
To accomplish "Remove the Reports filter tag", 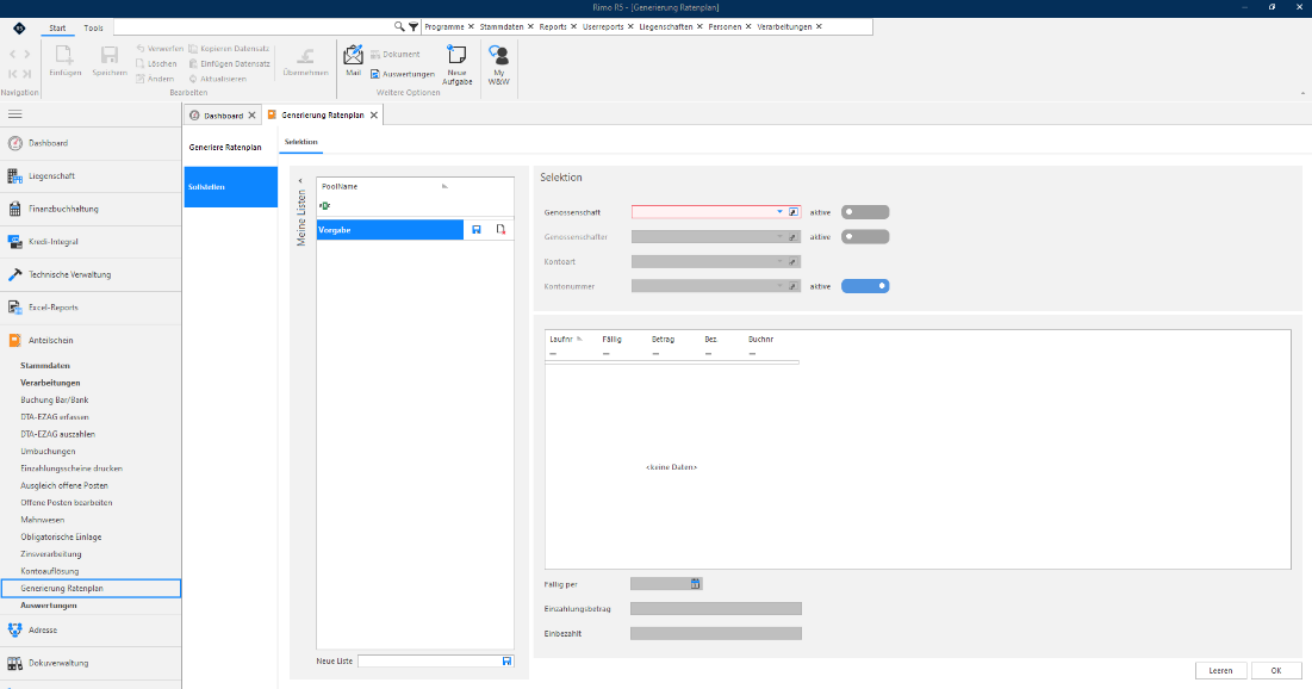I will pyautogui.click(x=574, y=27).
